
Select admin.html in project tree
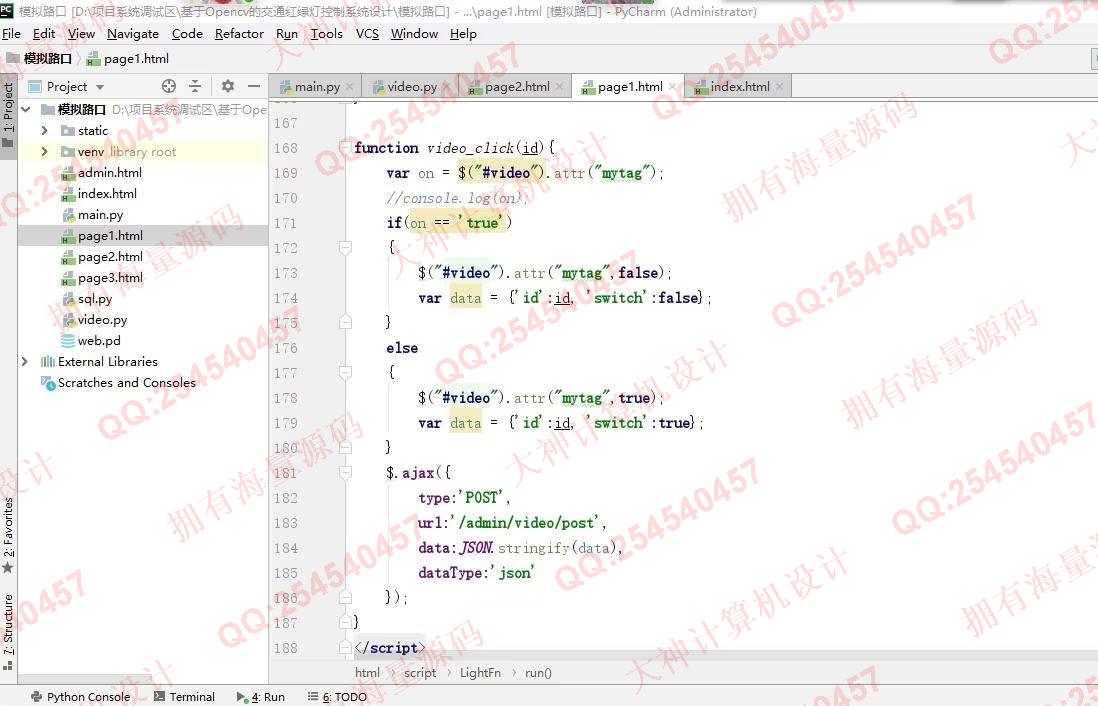click(109, 173)
